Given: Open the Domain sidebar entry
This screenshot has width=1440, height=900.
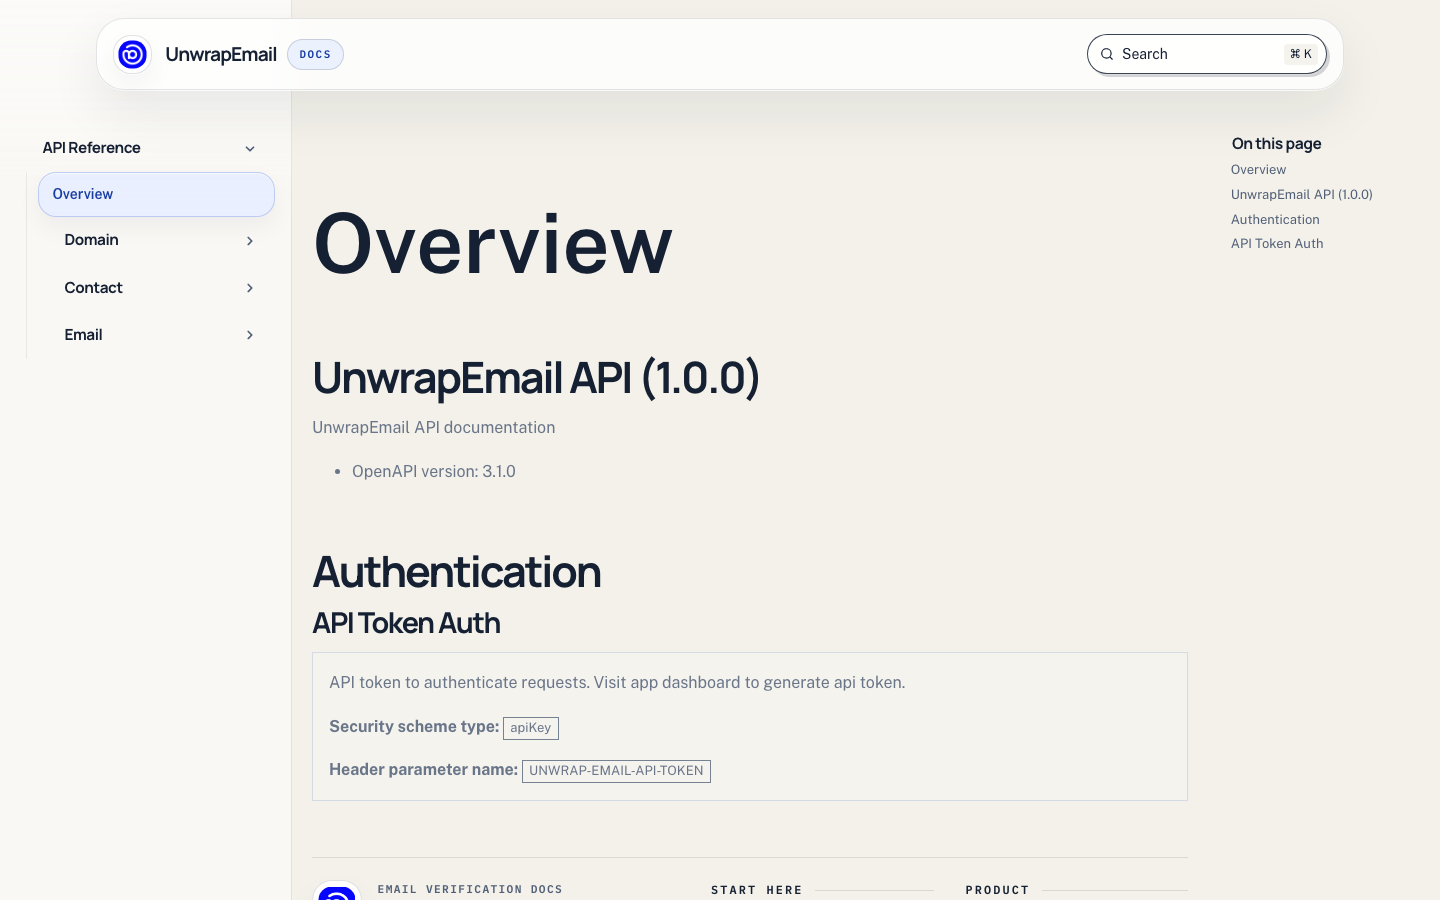Looking at the screenshot, I should [91, 240].
